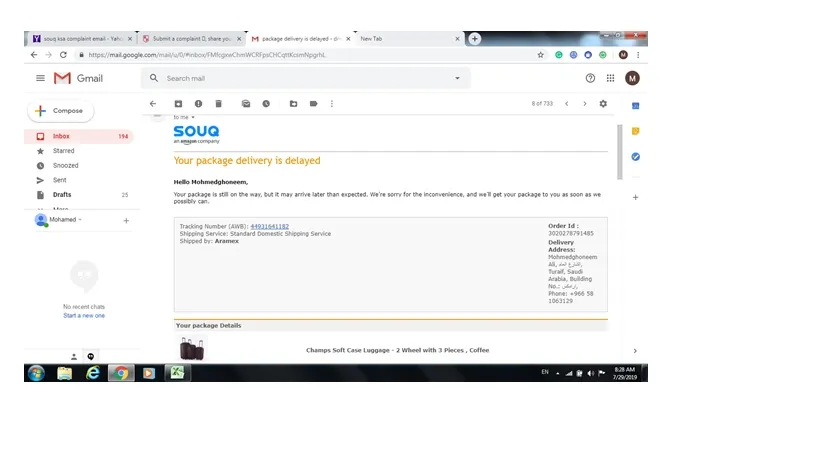Switch to the souq ksa complaint Yahoo tab

click(79, 39)
